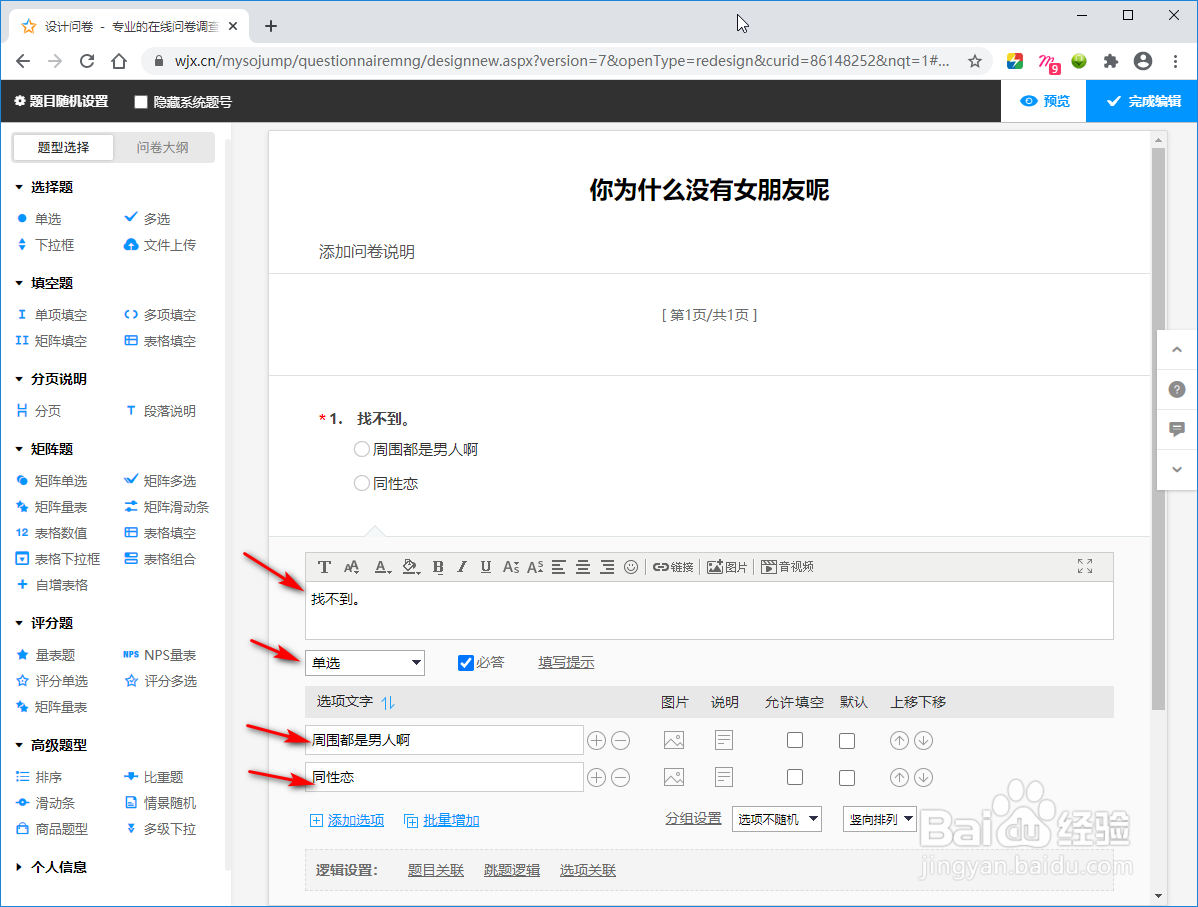
Task: Edit the 同性恋 option text field
Action: [x=444, y=777]
